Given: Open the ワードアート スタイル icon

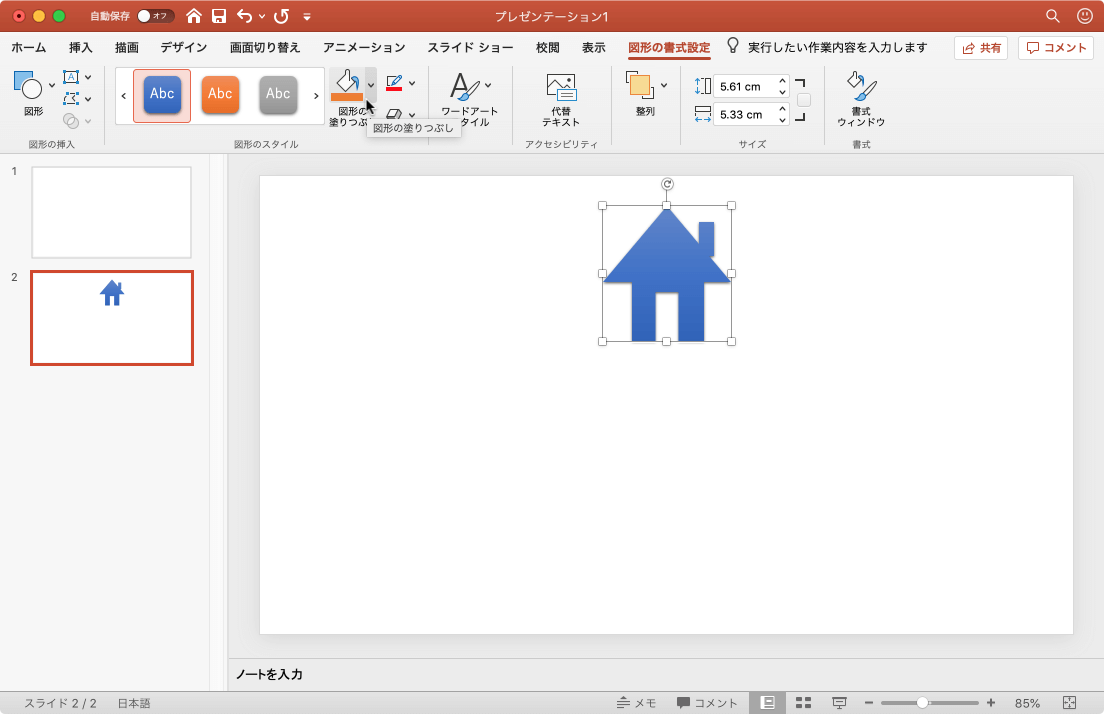Looking at the screenshot, I should pyautogui.click(x=464, y=87).
